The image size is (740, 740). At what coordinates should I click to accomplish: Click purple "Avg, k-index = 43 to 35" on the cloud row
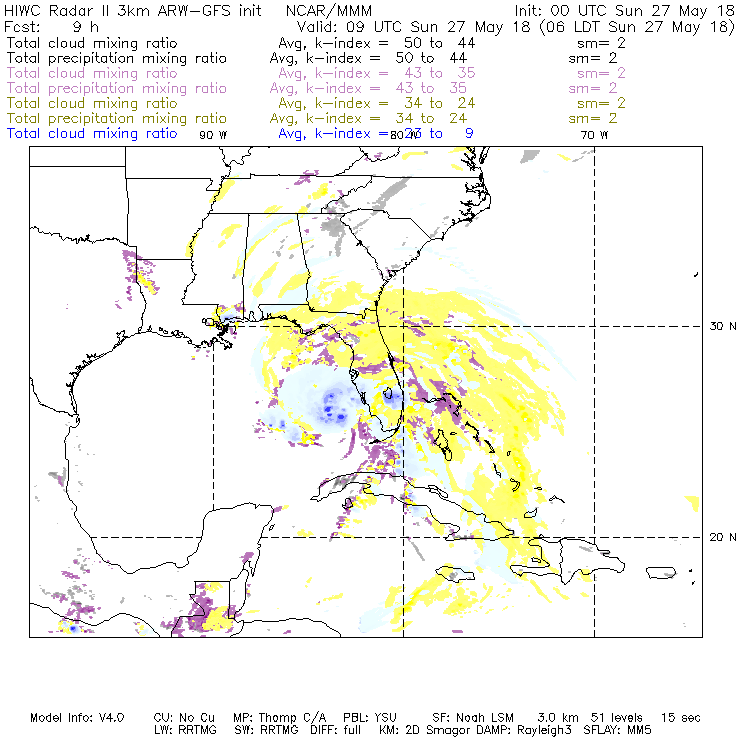point(377,74)
